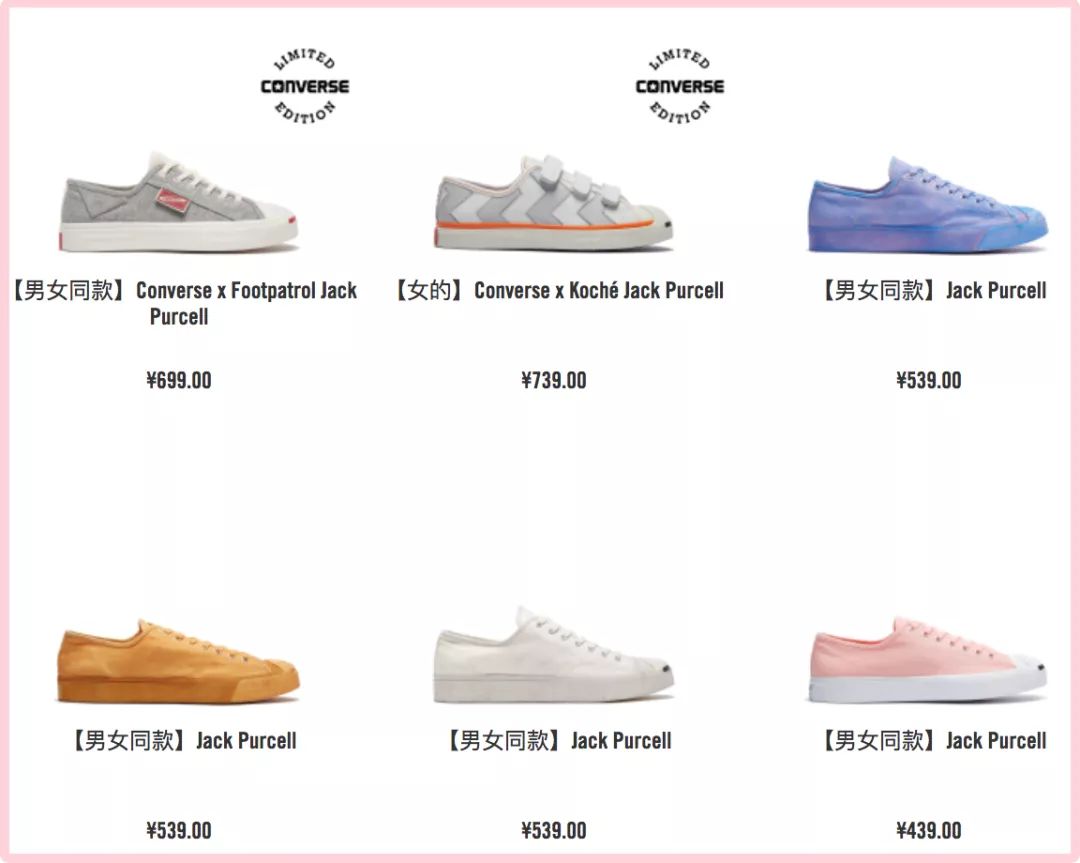1080x863 pixels.
Task: Select the white canvas Jack Purcell sneaker
Action: (x=553, y=656)
